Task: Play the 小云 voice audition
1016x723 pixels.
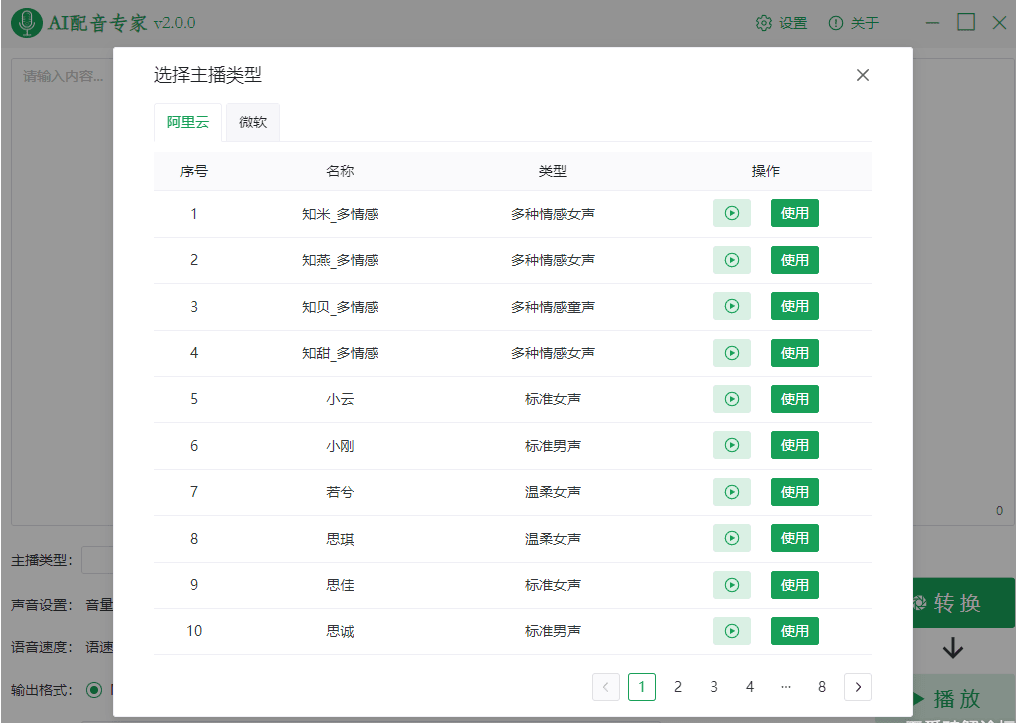Action: point(731,398)
